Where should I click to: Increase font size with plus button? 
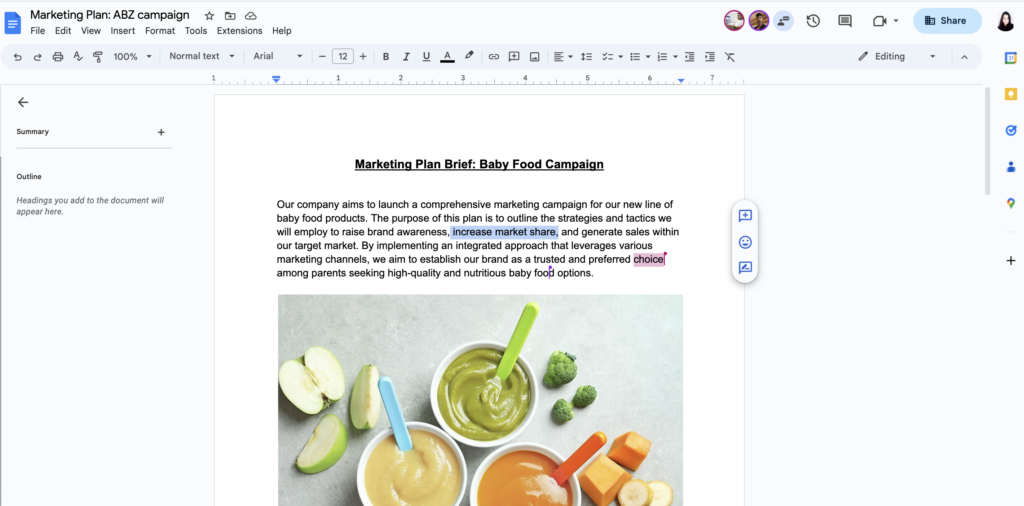pyautogui.click(x=363, y=57)
